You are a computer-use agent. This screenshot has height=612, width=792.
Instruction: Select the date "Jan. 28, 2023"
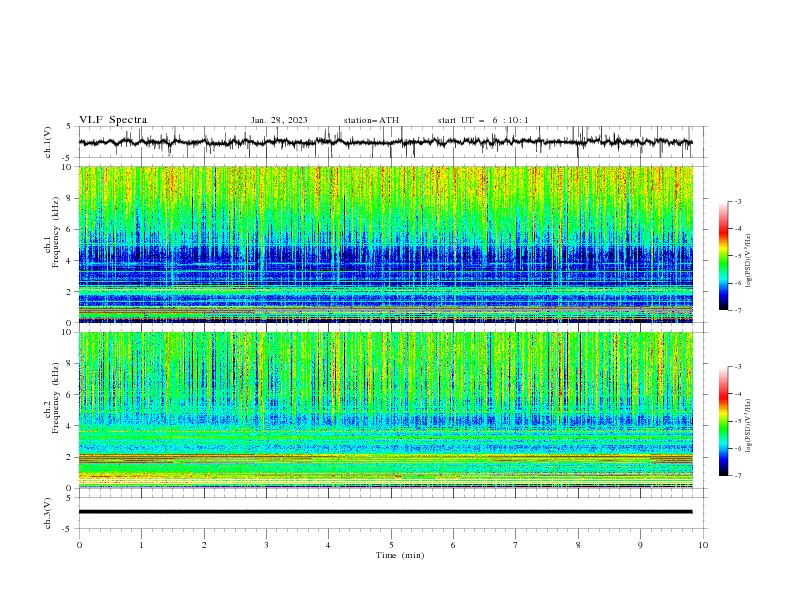coord(279,120)
